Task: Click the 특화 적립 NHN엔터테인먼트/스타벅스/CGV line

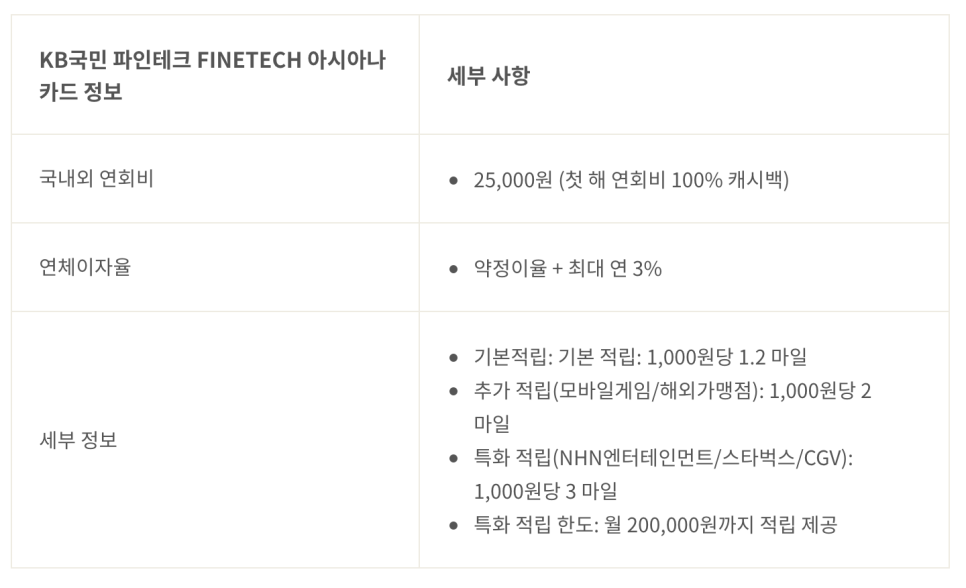Action: [x=663, y=458]
